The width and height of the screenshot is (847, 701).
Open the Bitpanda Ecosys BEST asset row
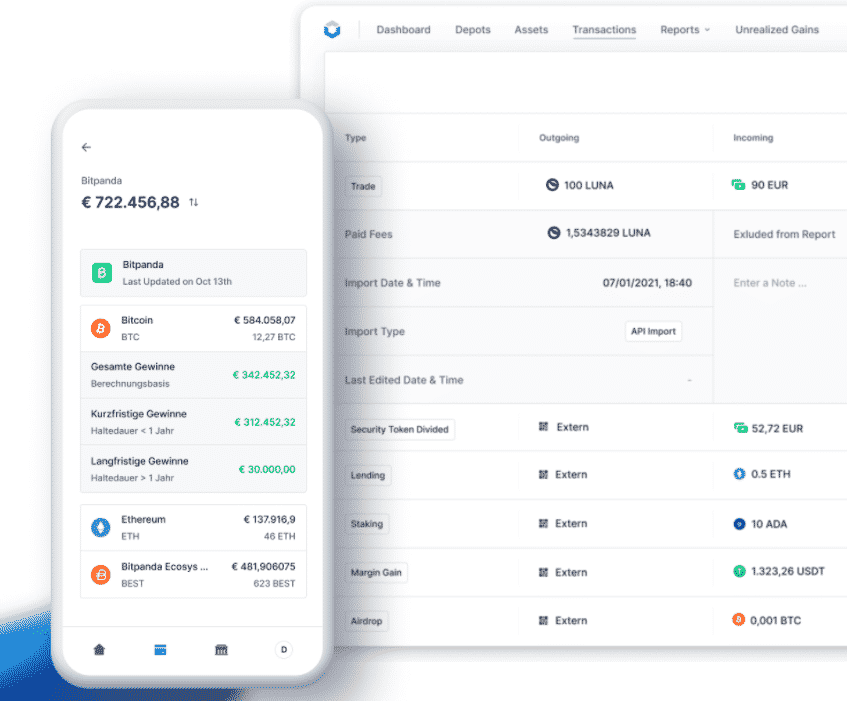(193, 575)
